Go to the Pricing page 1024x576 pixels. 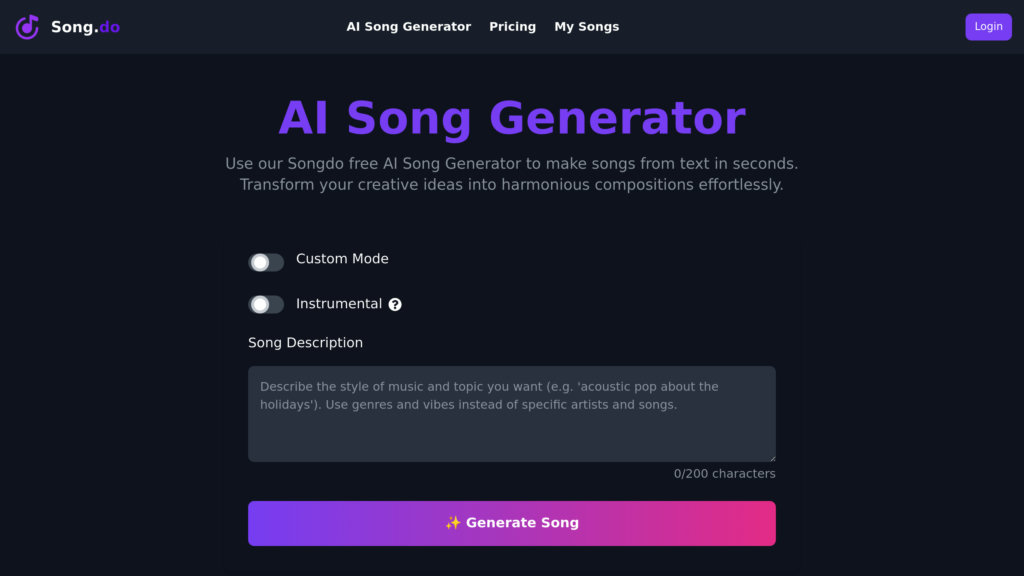512,27
